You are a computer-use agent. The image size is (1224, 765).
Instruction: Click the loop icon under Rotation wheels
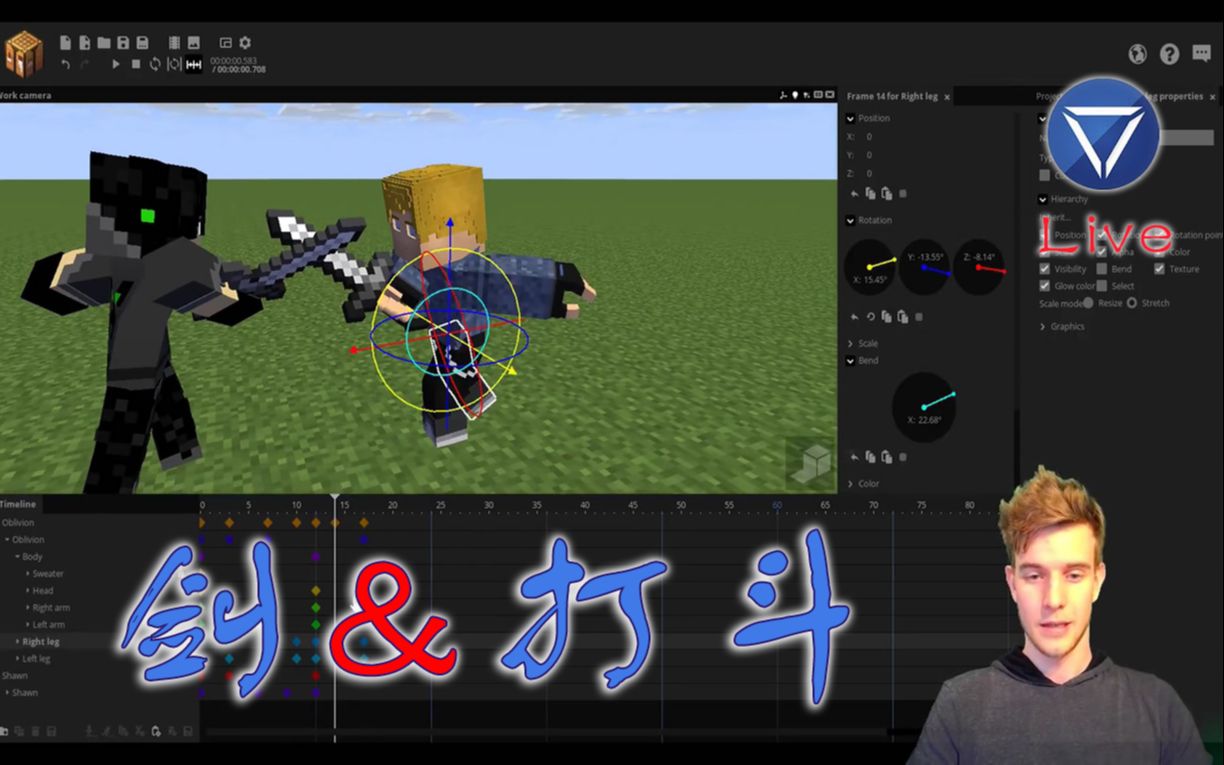(x=870, y=317)
